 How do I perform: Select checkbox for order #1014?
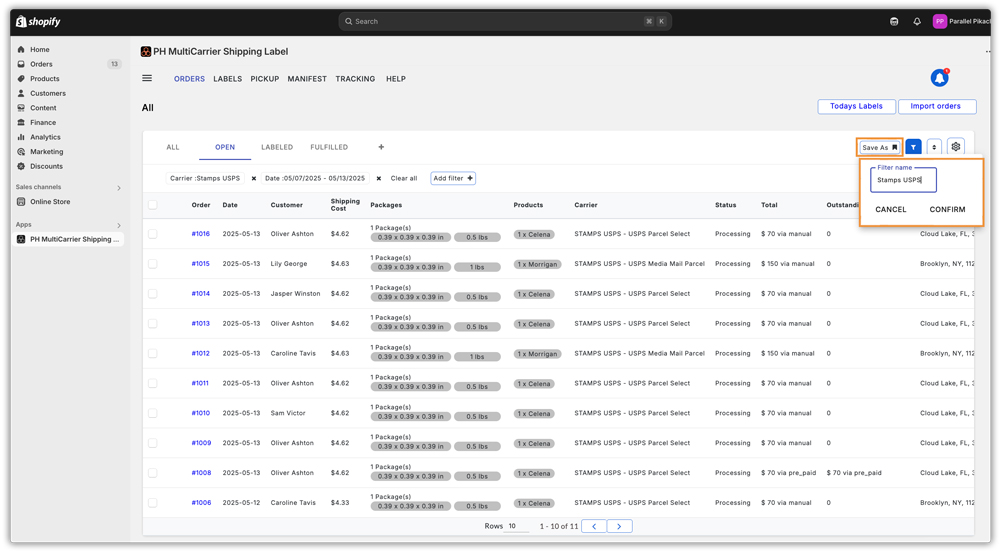coord(152,294)
